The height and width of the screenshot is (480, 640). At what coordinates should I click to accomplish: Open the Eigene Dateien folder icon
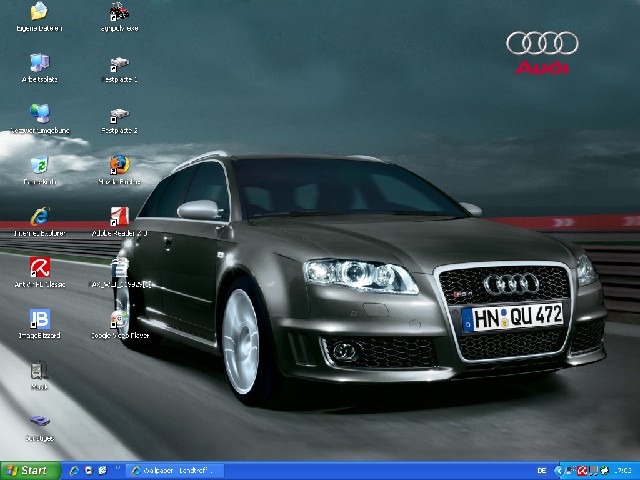pyautogui.click(x=39, y=12)
